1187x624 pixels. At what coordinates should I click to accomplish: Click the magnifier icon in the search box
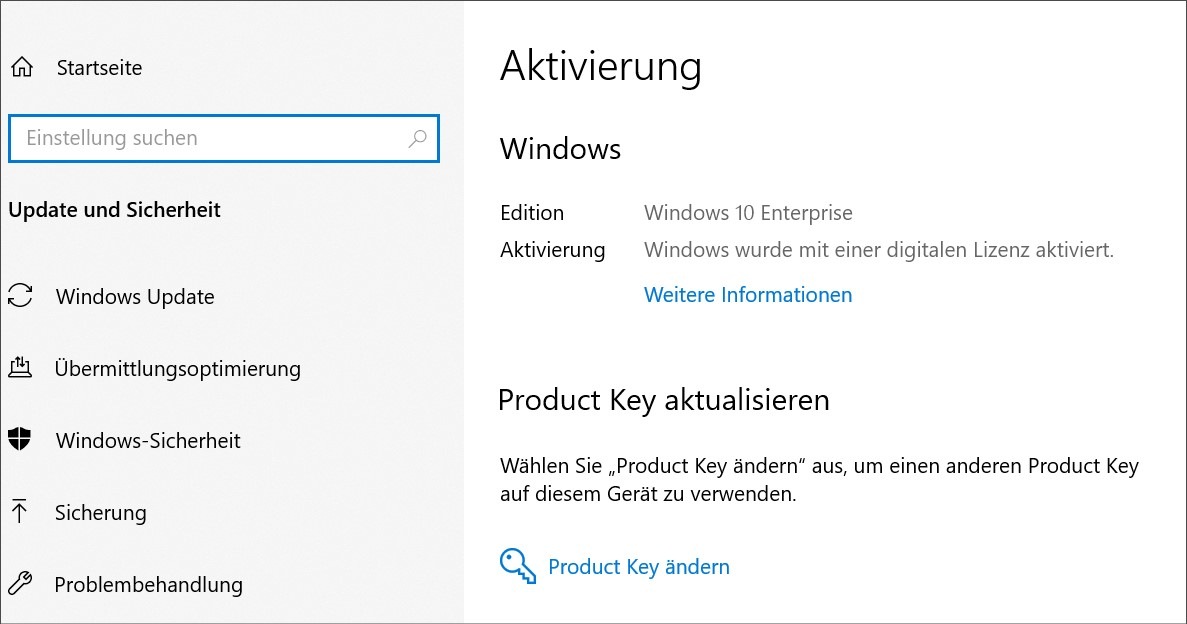click(416, 138)
